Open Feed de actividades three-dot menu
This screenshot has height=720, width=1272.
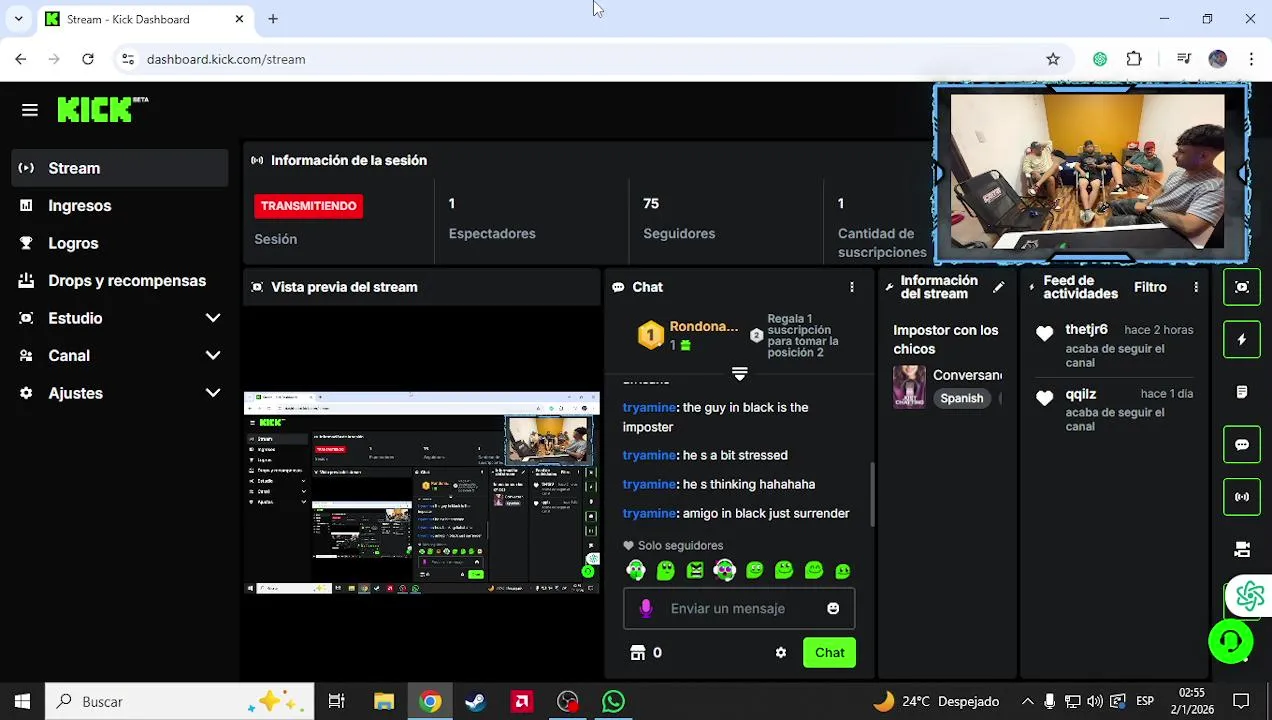1196,287
